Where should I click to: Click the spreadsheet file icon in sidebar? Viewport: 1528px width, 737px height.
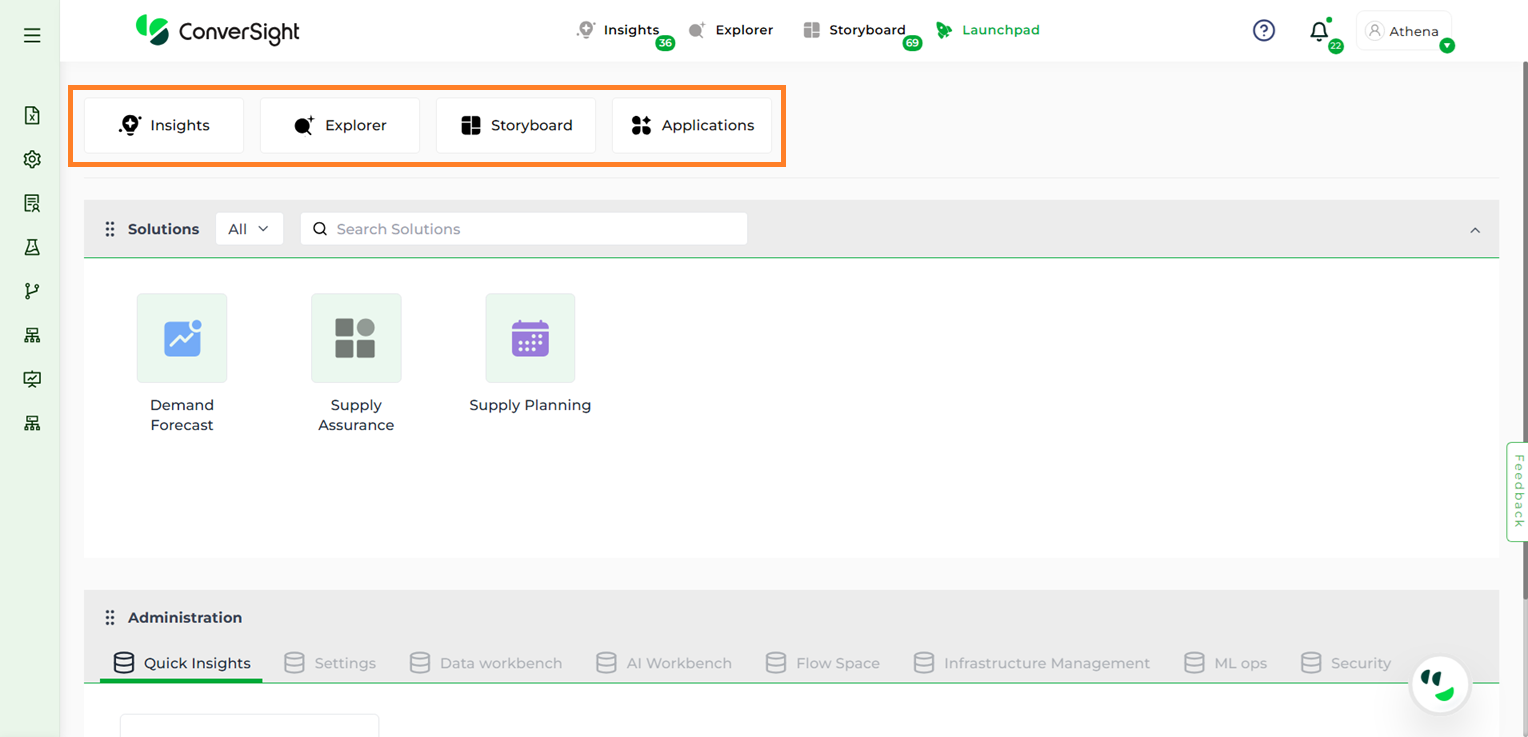tap(31, 115)
